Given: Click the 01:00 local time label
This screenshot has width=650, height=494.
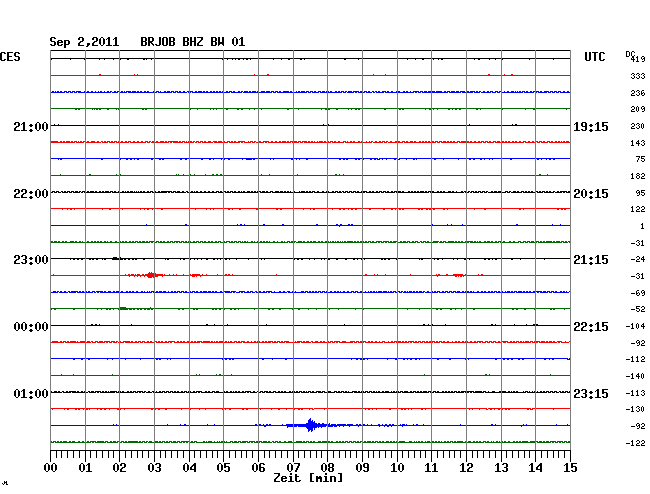Looking at the screenshot, I should tap(31, 393).
